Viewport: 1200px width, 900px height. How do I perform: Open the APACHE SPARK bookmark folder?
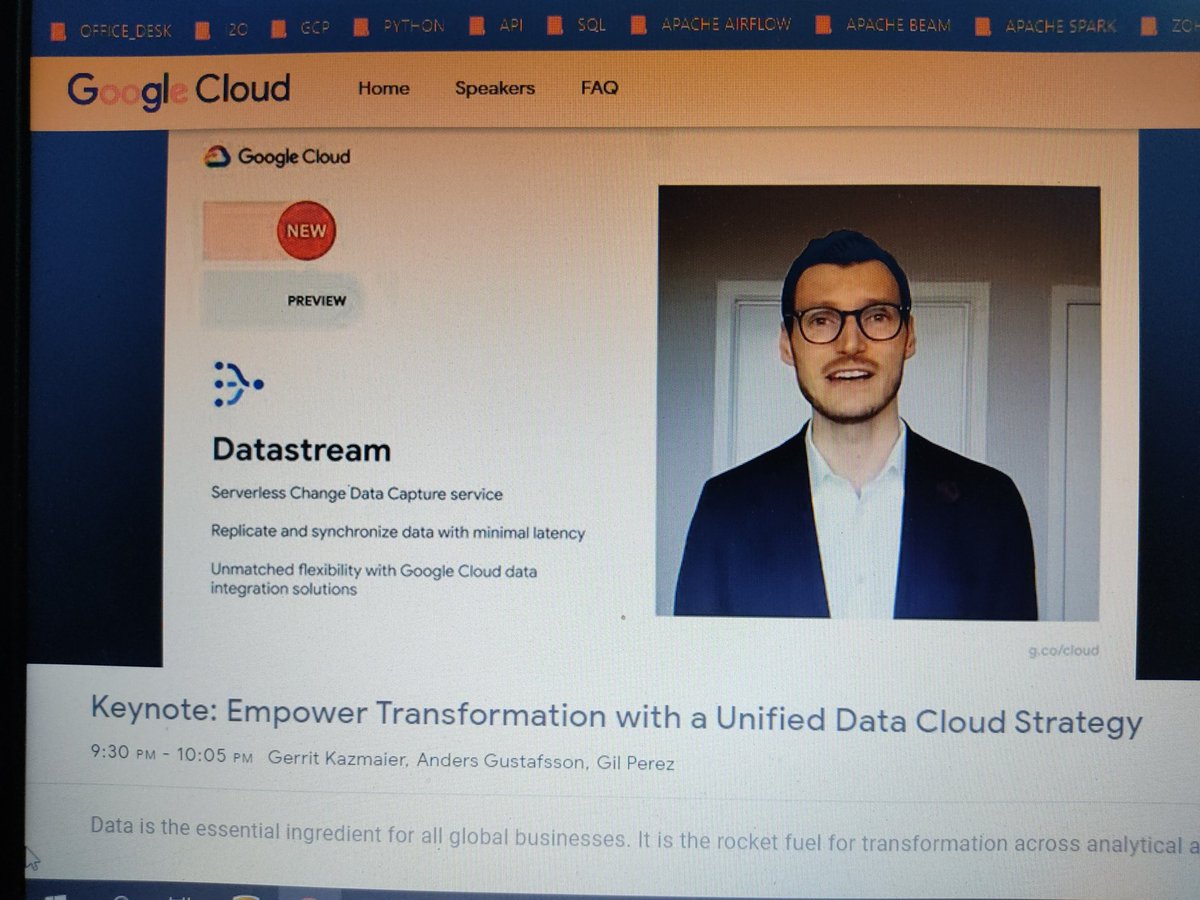pos(1047,26)
